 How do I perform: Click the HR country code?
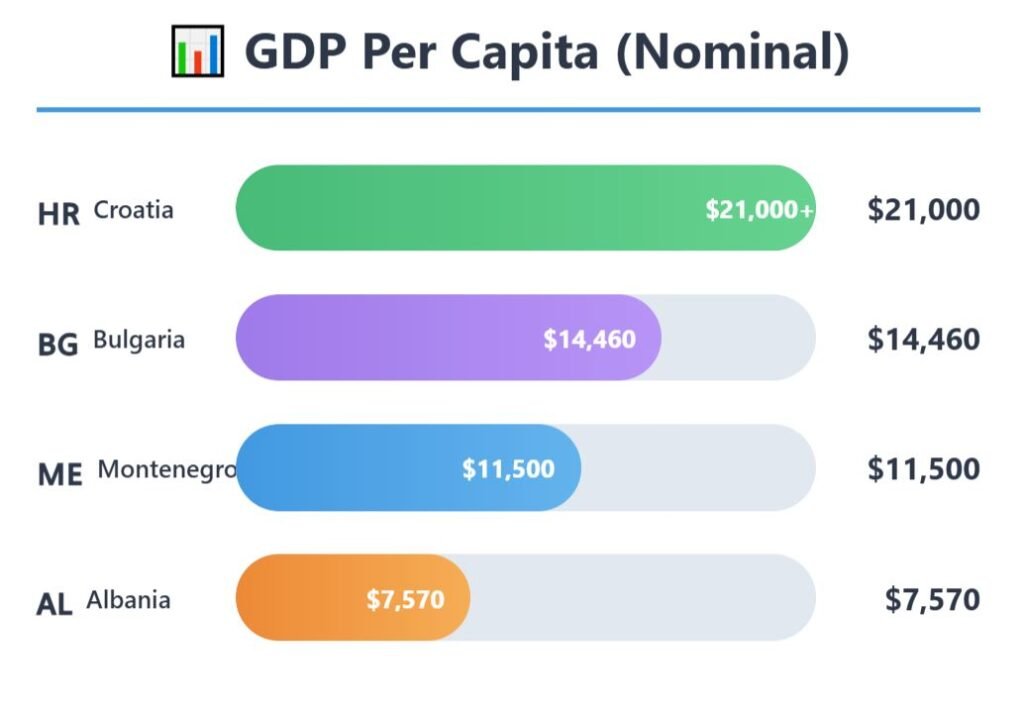tap(58, 213)
